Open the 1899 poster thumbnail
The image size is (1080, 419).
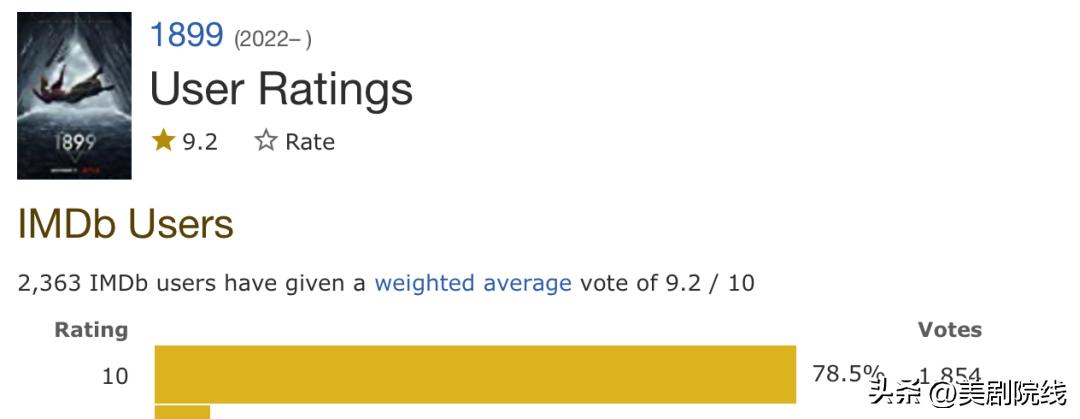[x=74, y=96]
